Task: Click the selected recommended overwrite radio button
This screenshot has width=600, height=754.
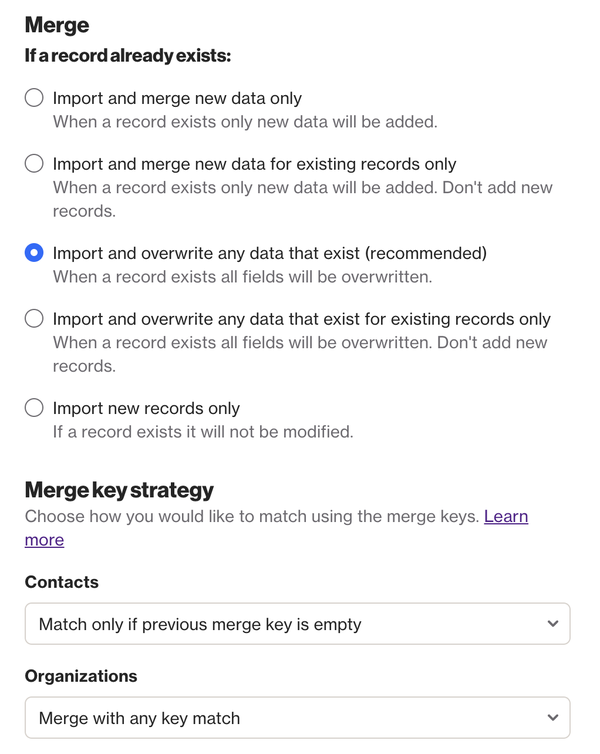Action: tap(34, 253)
